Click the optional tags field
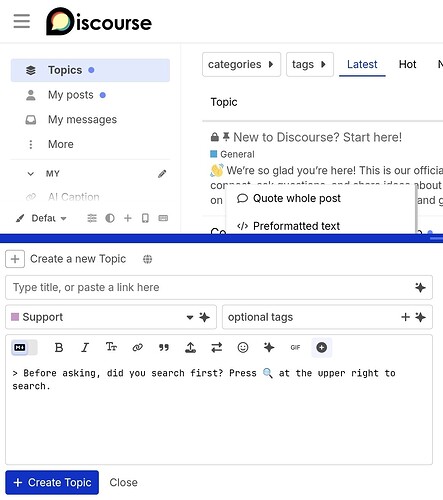This screenshot has width=443, height=500. pos(327,317)
